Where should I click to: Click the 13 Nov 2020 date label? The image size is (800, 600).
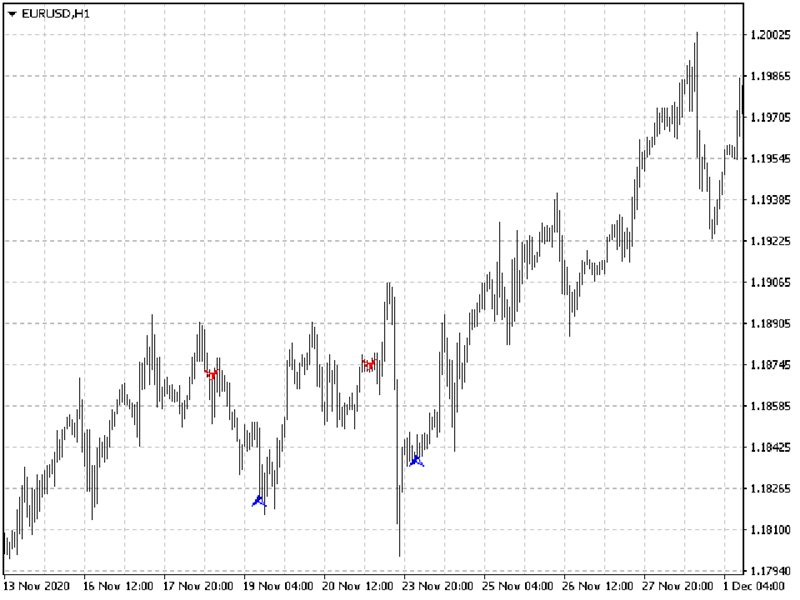coord(37,586)
